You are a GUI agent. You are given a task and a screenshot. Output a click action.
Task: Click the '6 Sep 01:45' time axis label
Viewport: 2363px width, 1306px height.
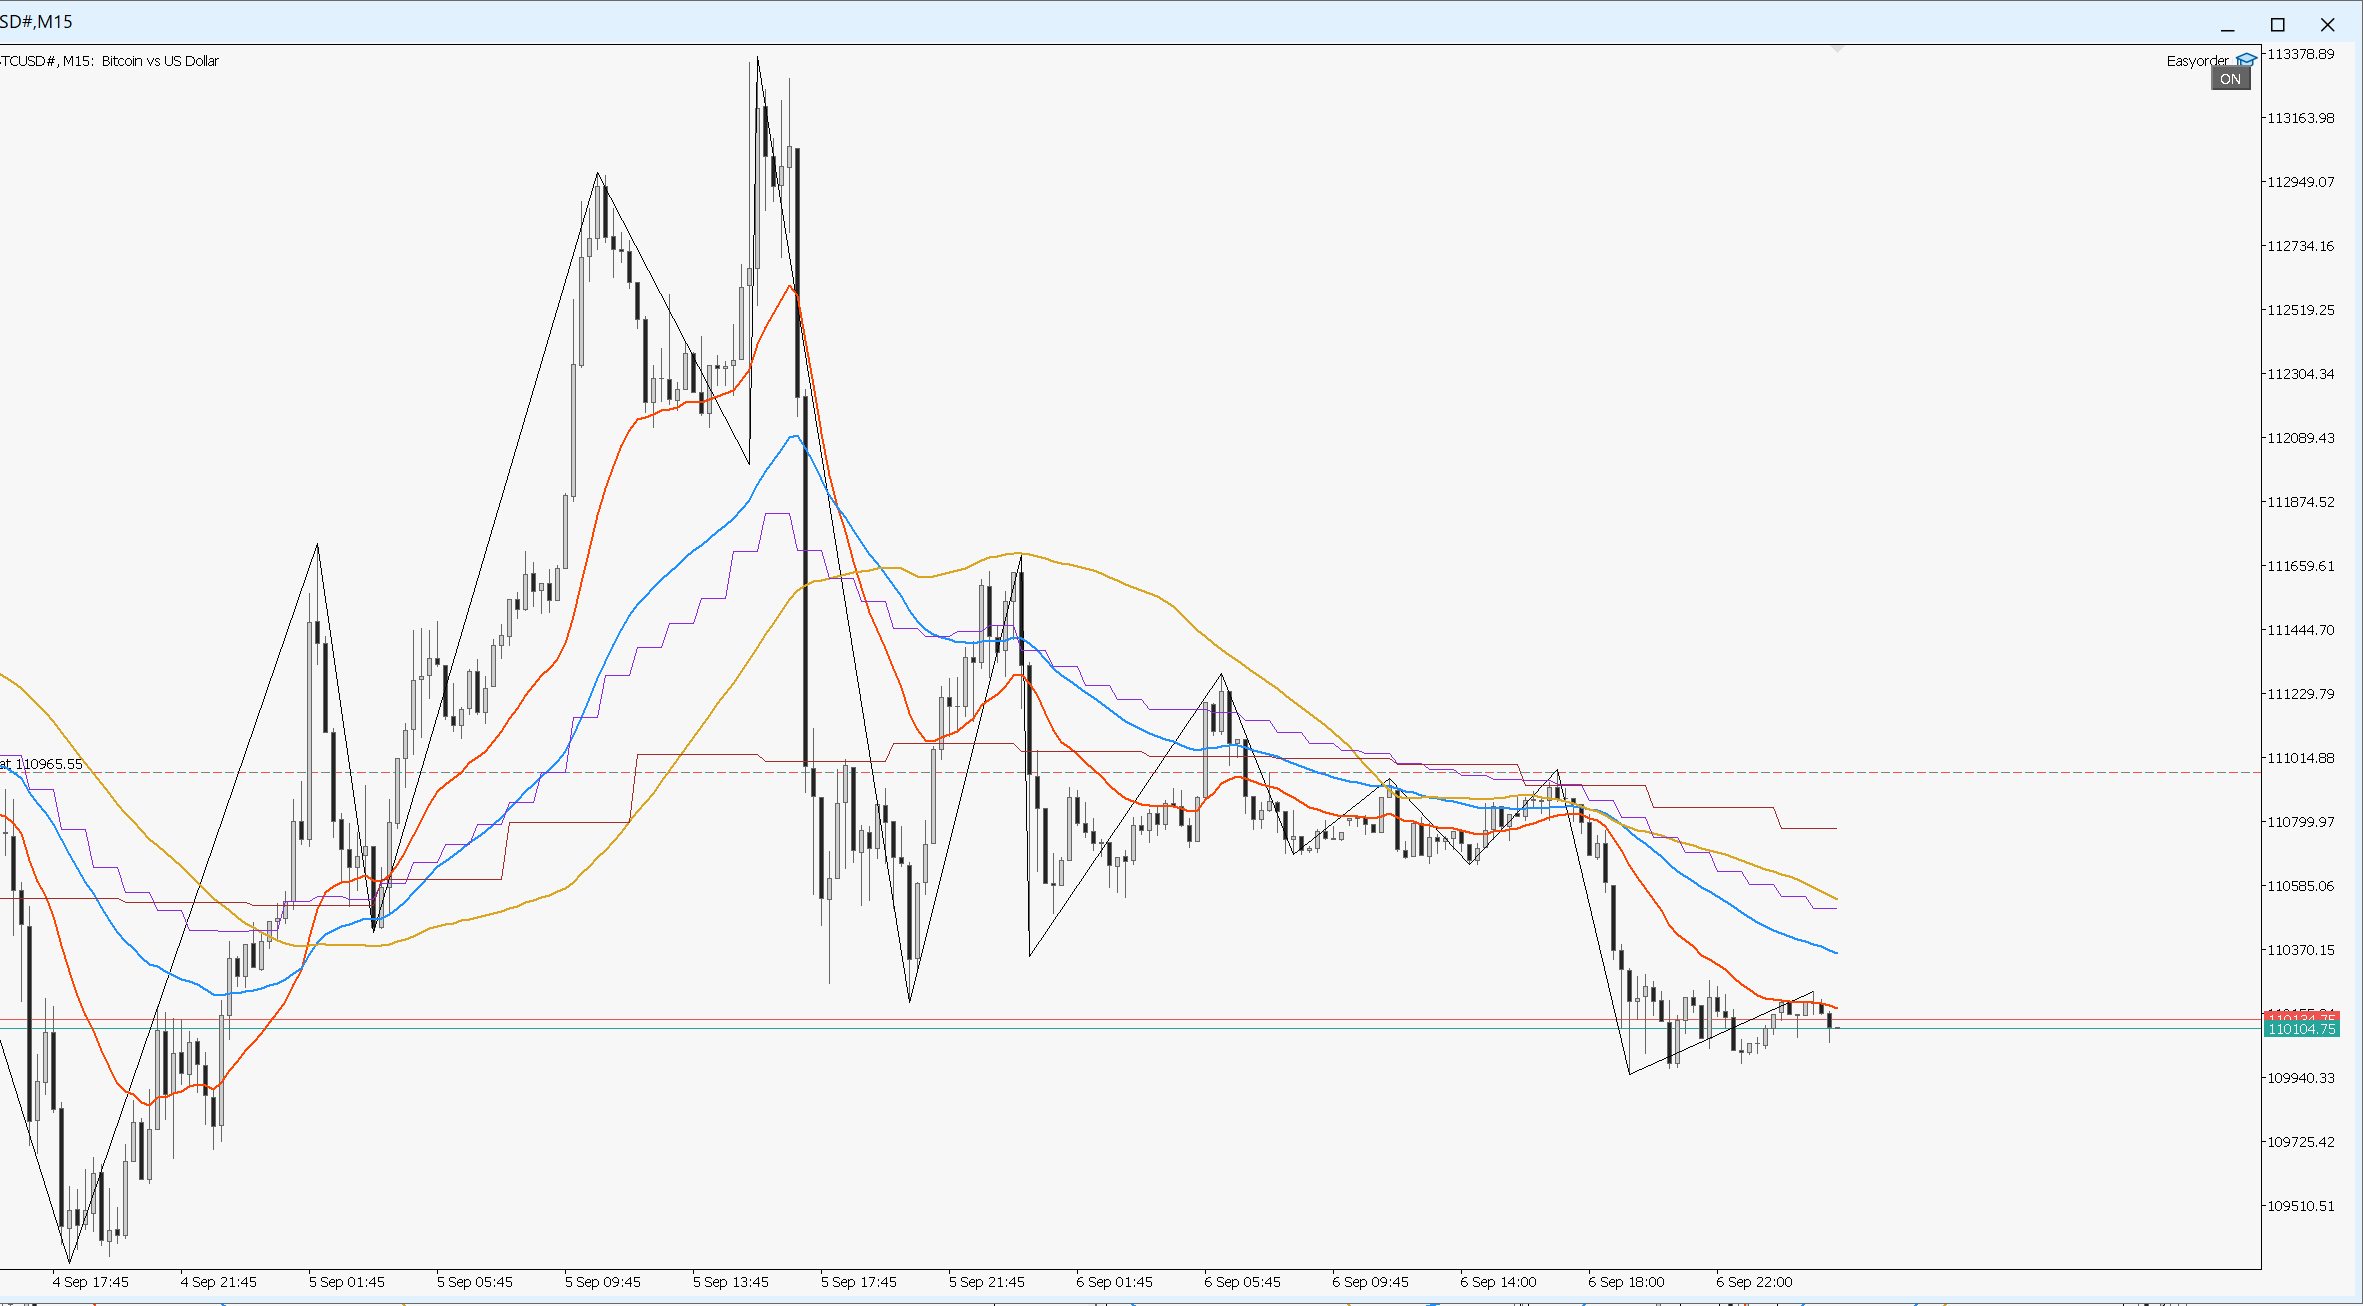pos(1115,1282)
